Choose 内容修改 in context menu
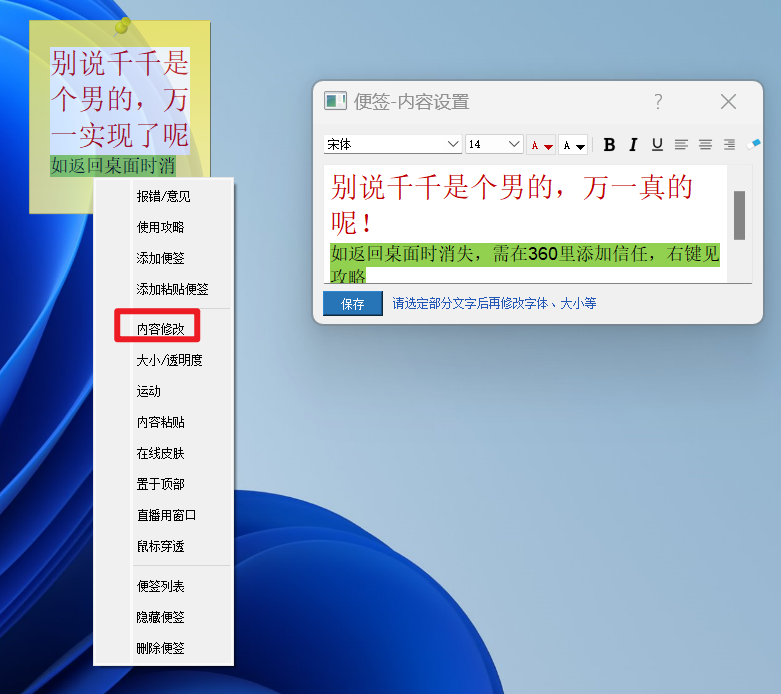This screenshot has height=694, width=781. click(160, 329)
